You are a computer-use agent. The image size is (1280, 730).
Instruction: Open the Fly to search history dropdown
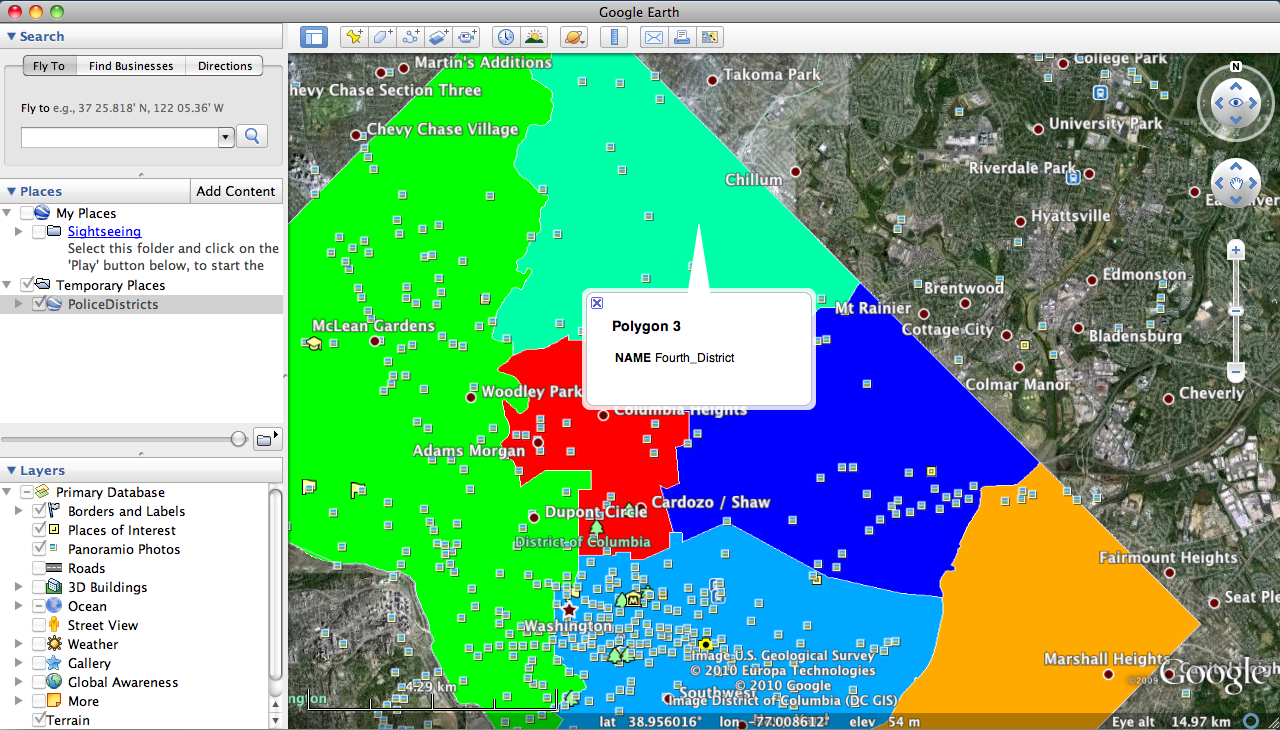pos(226,137)
